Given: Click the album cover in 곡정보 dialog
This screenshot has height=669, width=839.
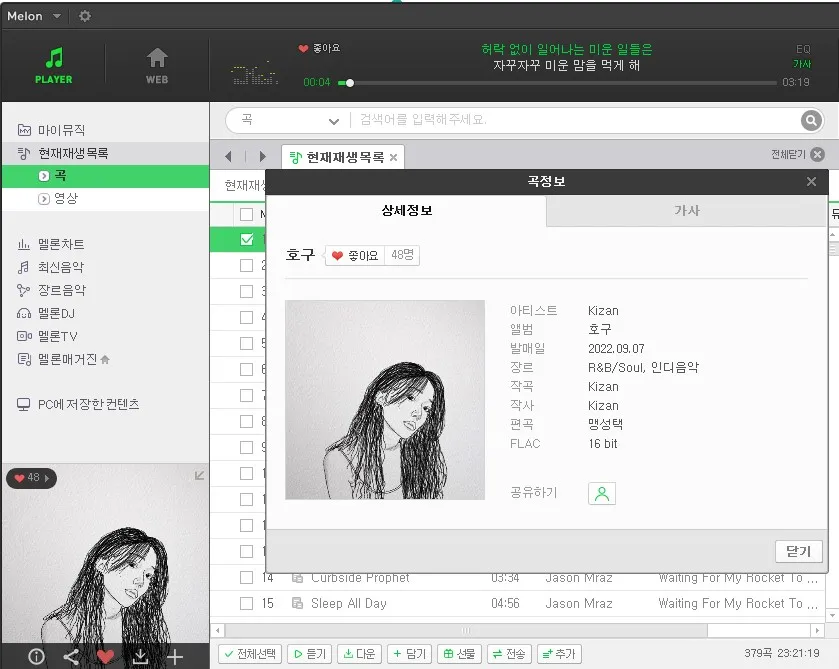Looking at the screenshot, I should tap(385, 400).
